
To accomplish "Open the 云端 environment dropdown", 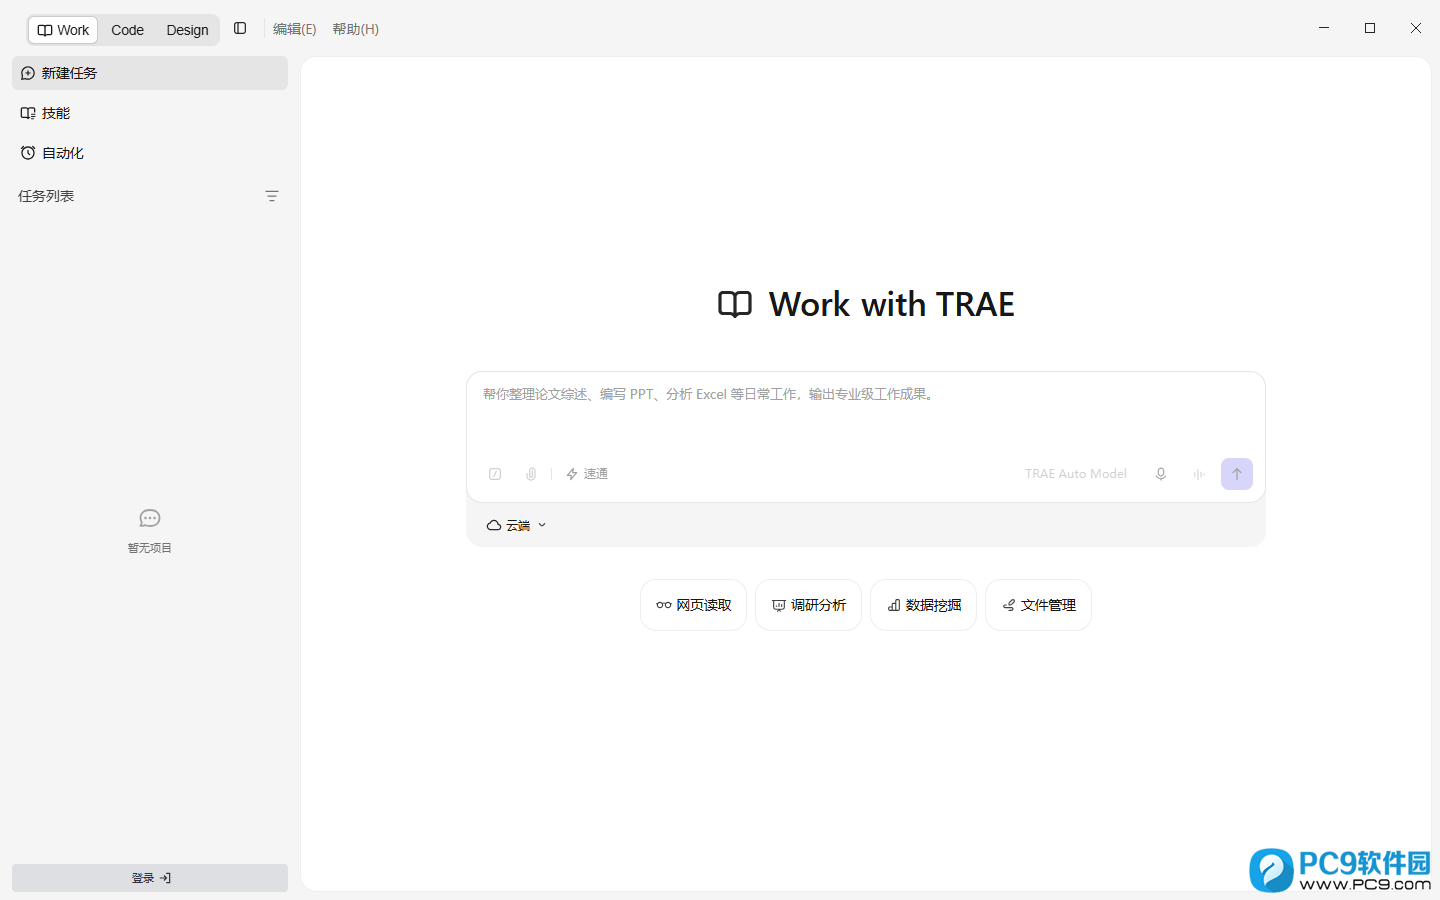I will 517,525.
